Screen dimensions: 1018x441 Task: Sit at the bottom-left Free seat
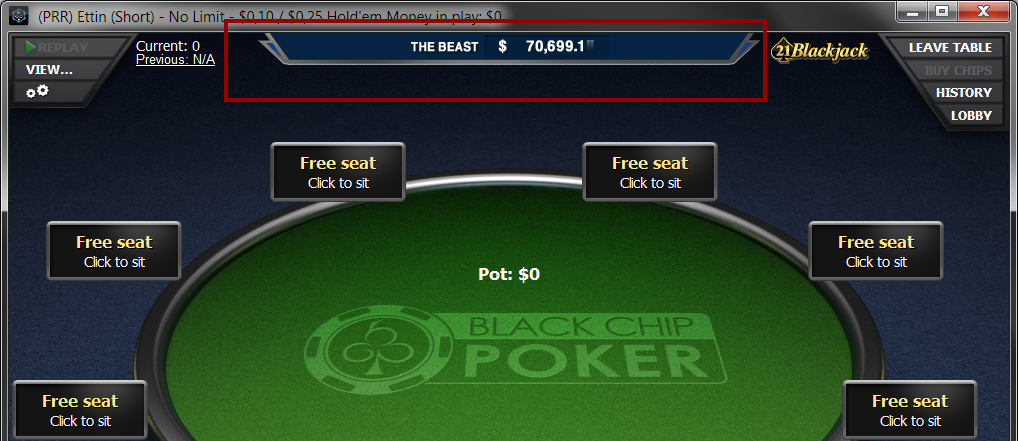pos(81,409)
